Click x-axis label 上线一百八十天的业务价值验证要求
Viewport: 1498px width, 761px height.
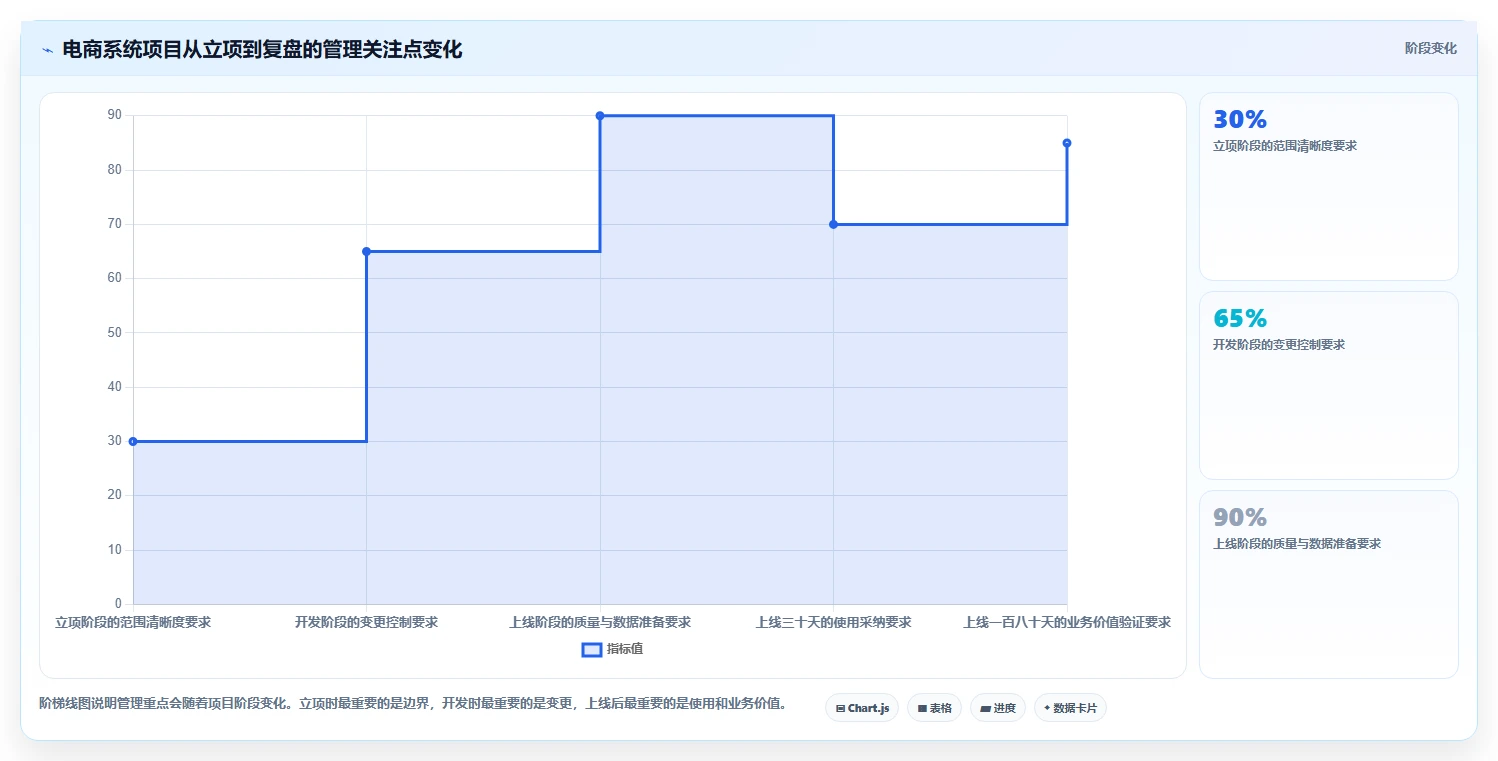tap(1067, 622)
